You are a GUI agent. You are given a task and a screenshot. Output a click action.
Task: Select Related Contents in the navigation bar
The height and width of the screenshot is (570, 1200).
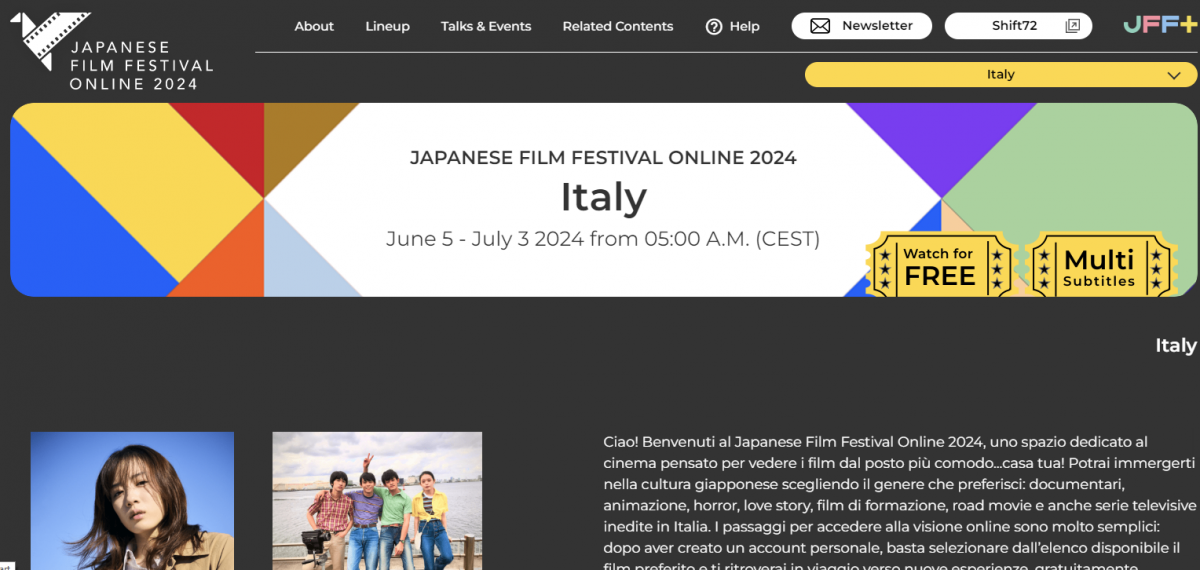pos(618,27)
